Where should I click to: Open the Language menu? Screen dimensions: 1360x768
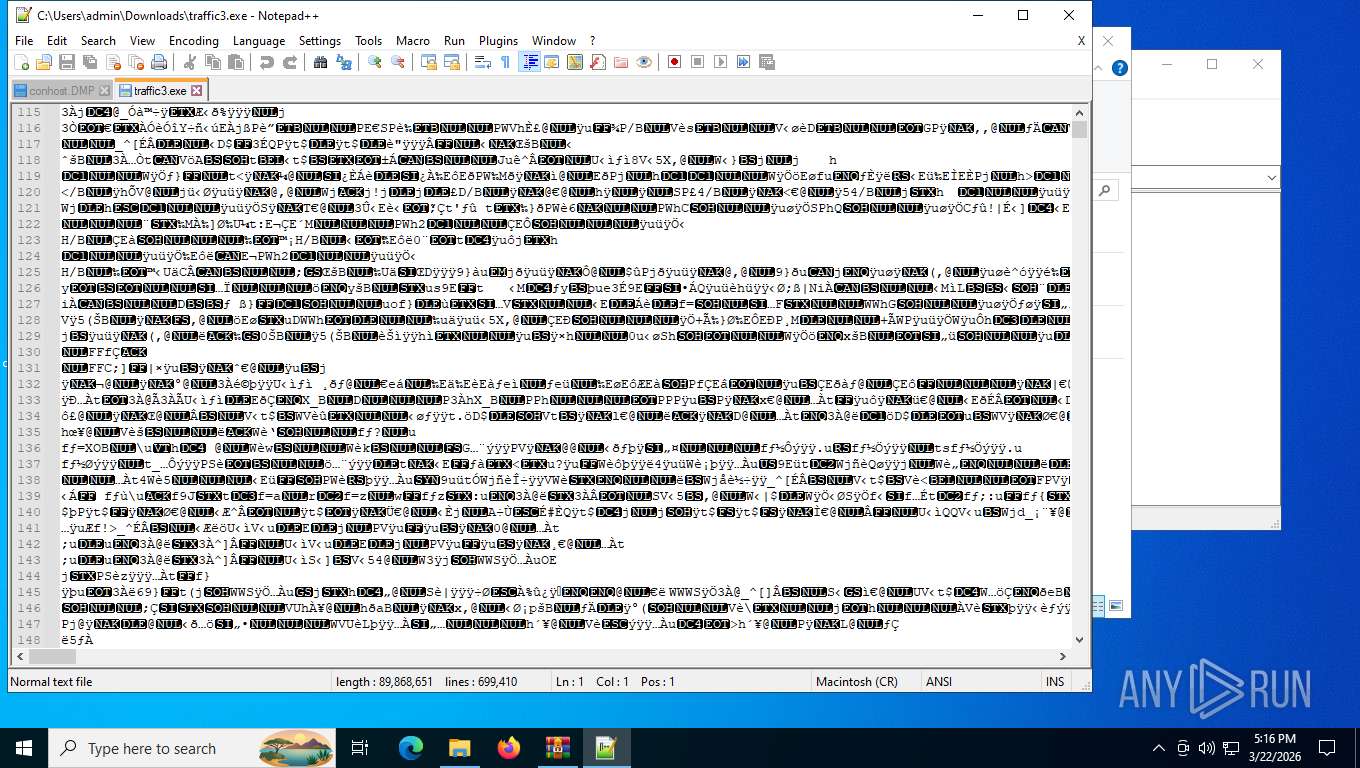[x=259, y=41]
